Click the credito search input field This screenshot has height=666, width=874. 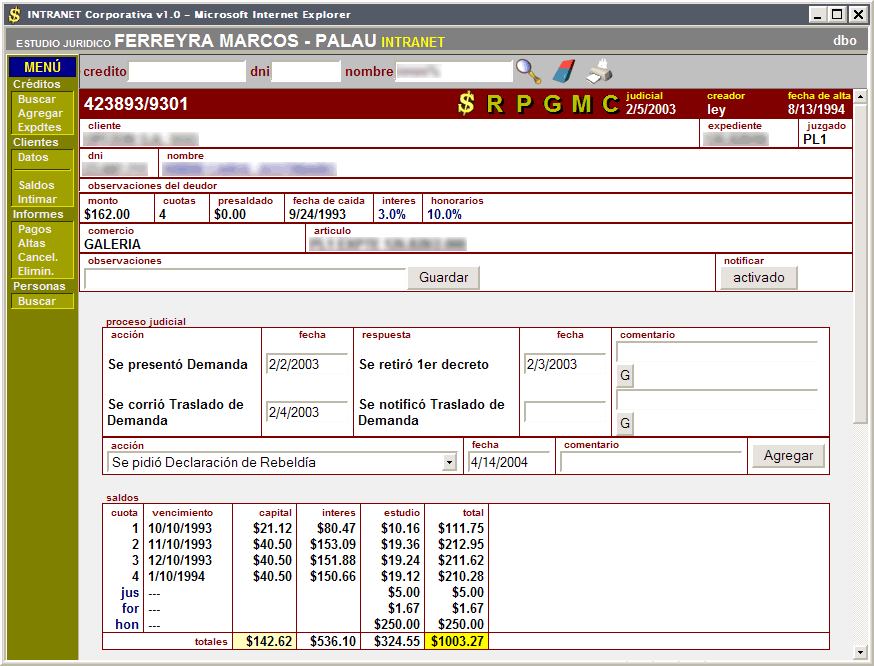pos(187,72)
